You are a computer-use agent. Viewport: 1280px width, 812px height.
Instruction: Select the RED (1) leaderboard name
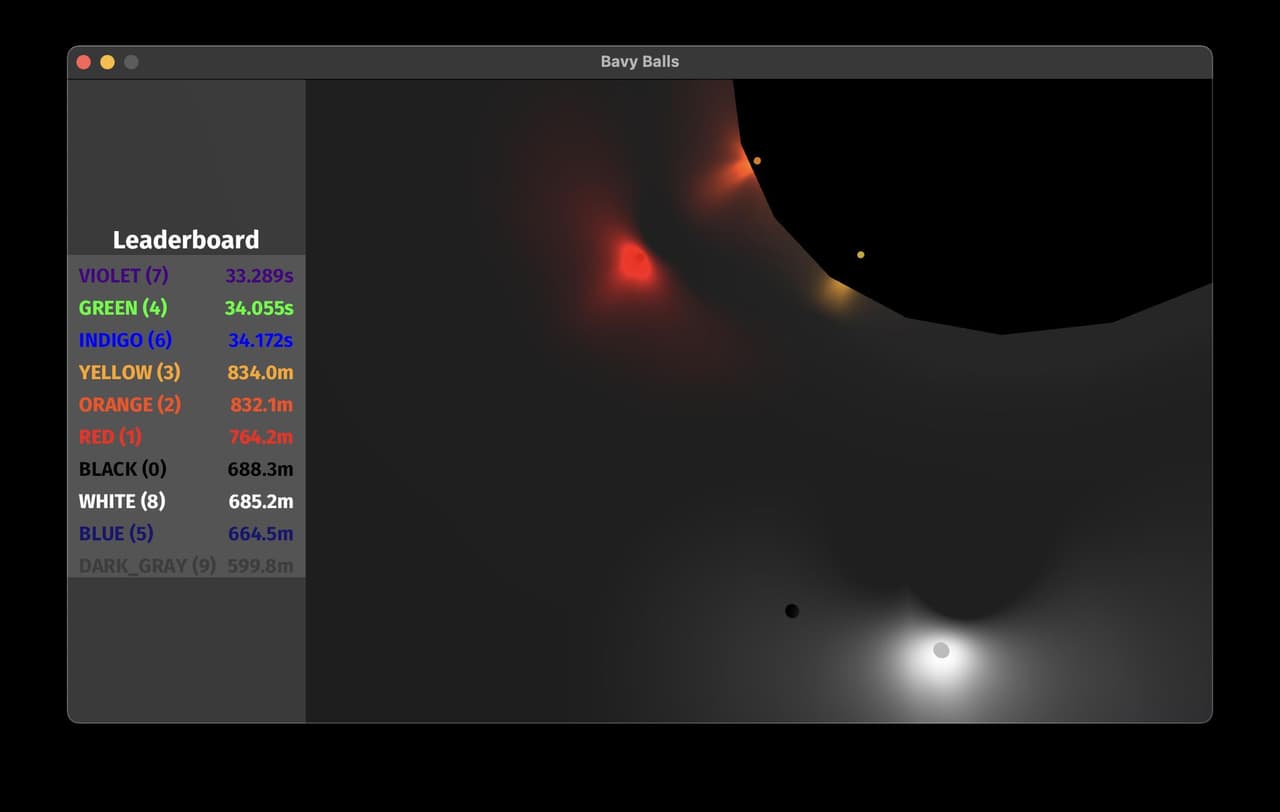tap(111, 436)
